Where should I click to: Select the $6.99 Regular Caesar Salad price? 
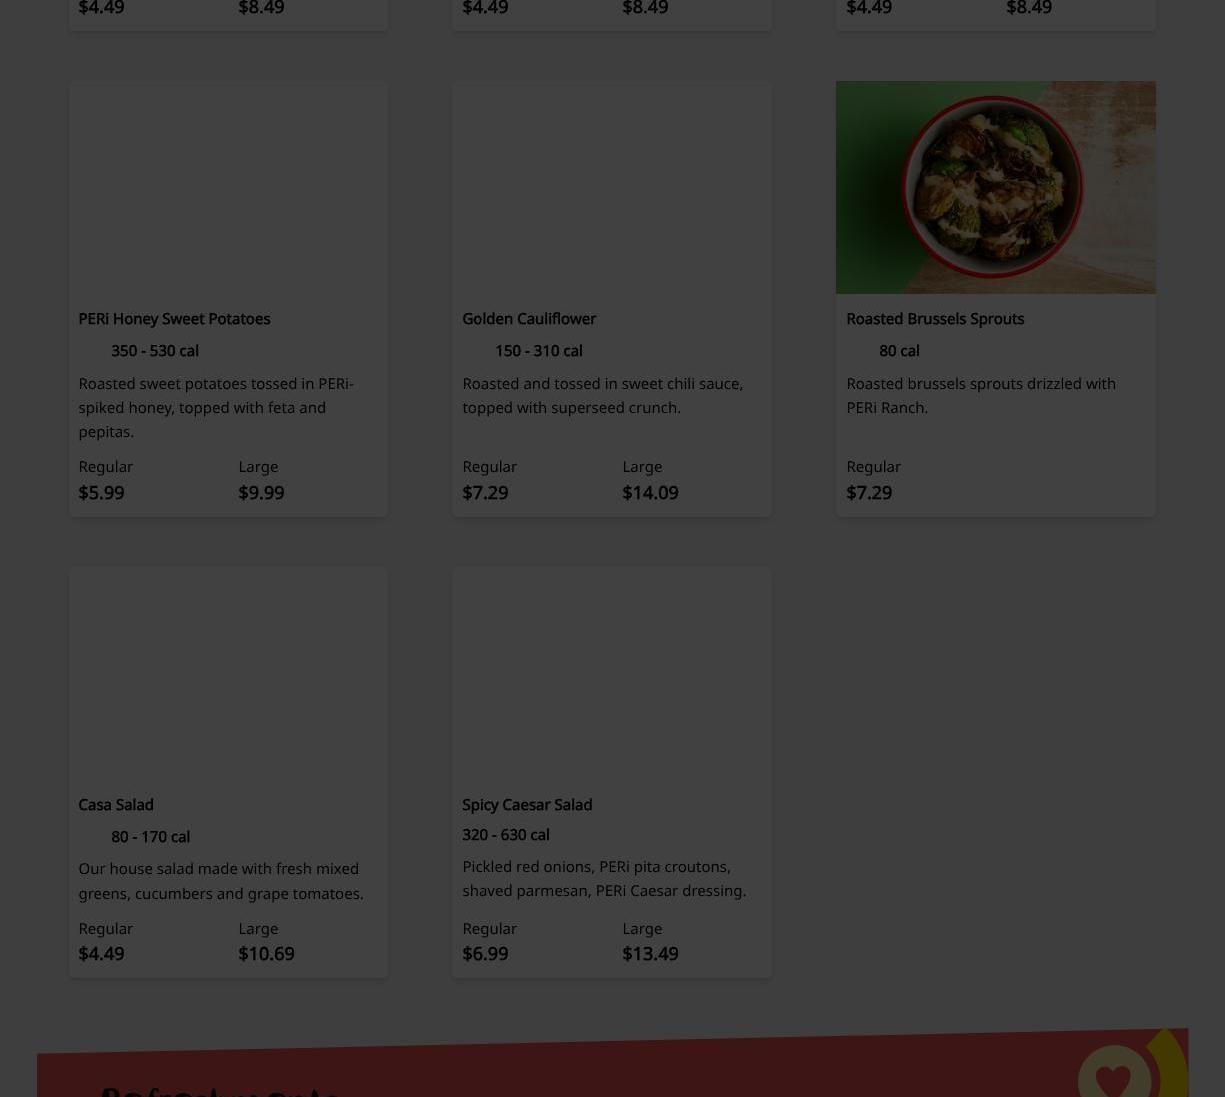click(485, 953)
